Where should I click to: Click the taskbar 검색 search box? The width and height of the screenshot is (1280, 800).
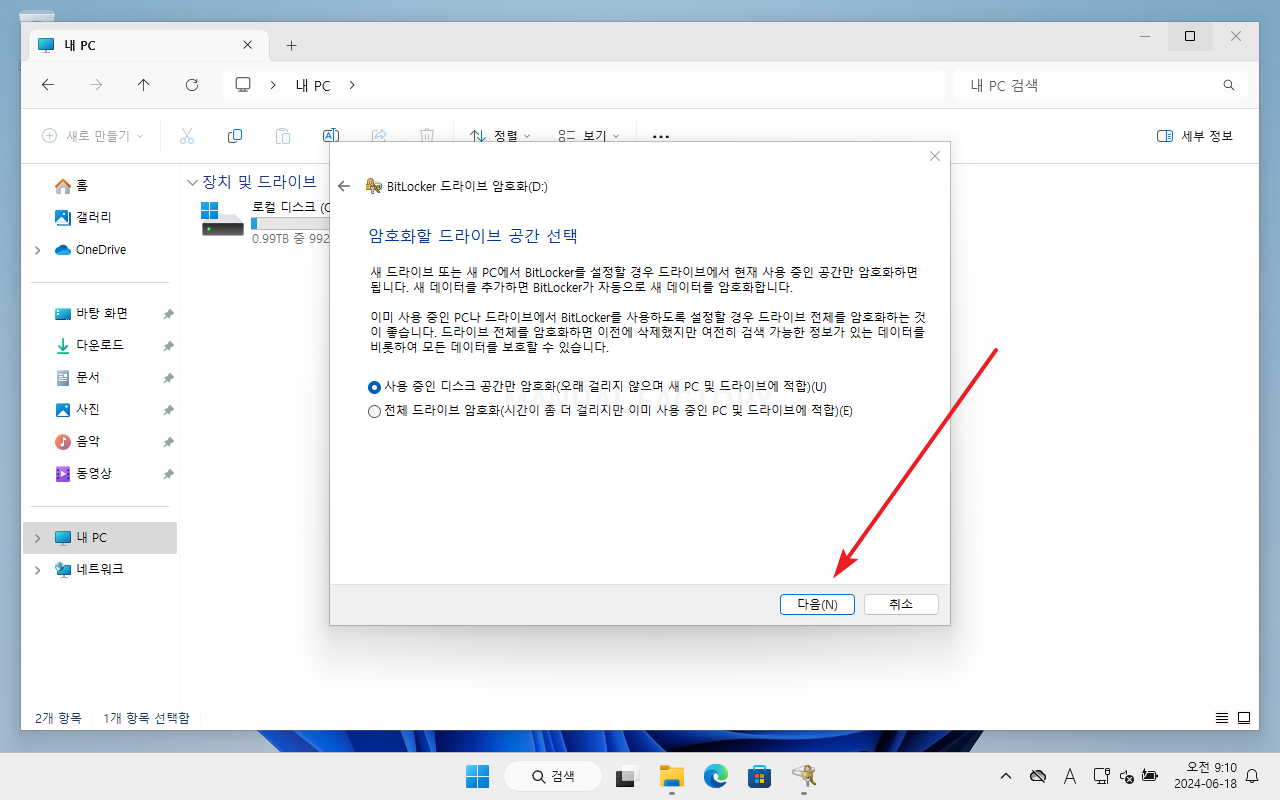553,776
